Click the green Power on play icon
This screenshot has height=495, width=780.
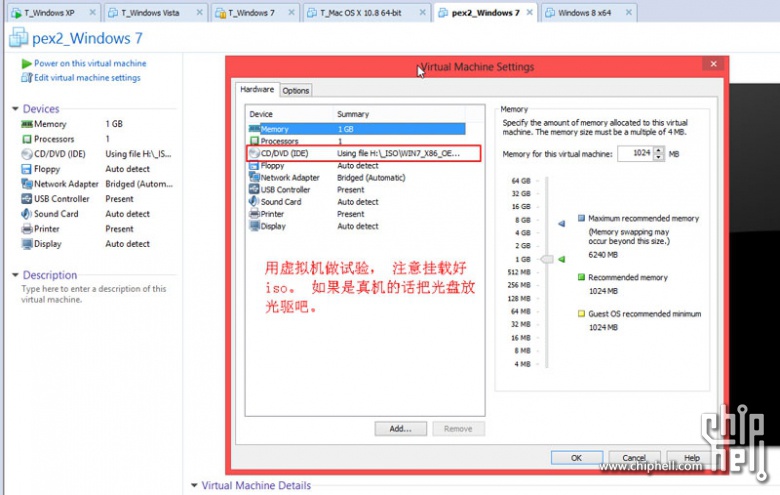click(26, 64)
